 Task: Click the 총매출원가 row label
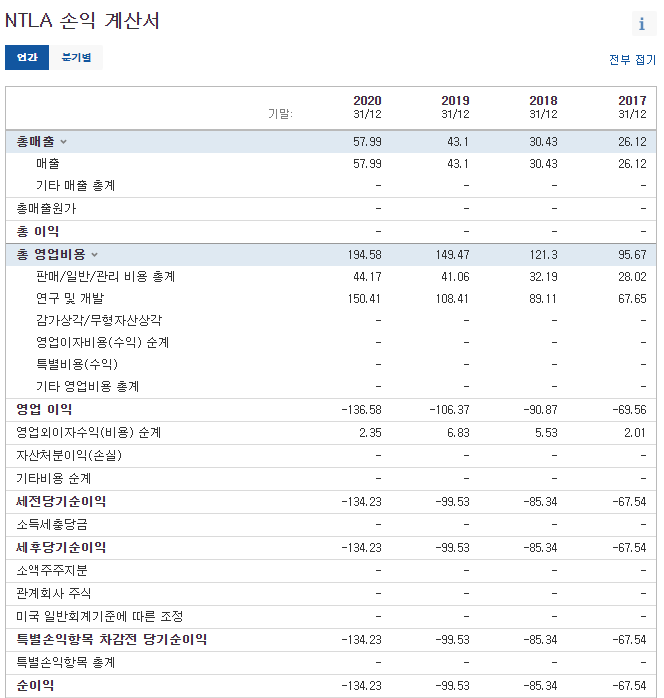(x=46, y=208)
